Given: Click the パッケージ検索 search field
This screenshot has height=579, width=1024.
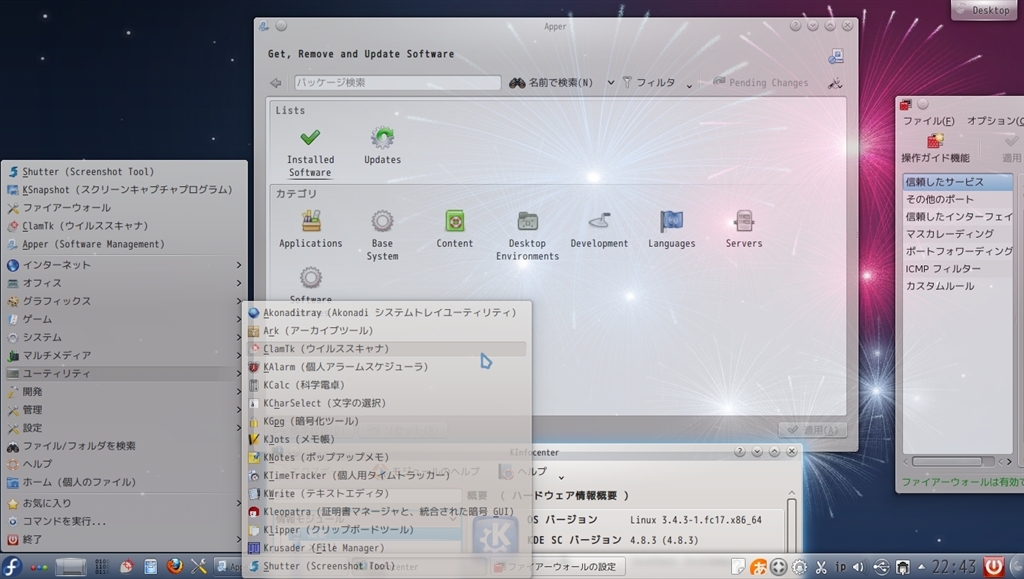Looking at the screenshot, I should point(397,83).
